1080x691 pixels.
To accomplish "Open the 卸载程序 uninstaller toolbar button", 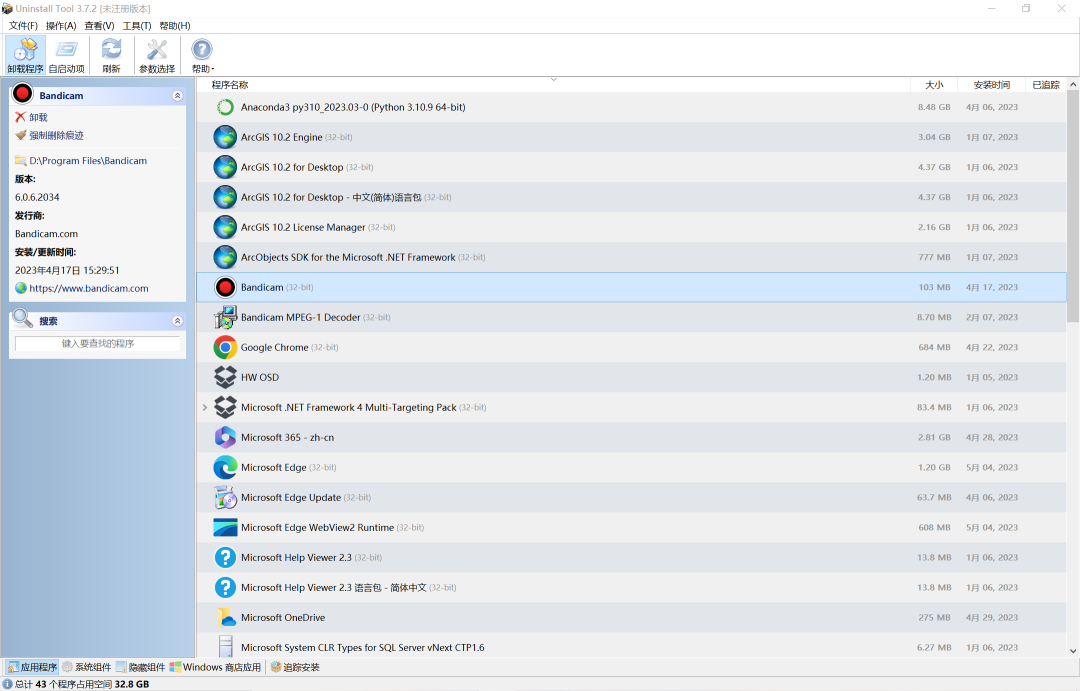I will click(x=25, y=55).
